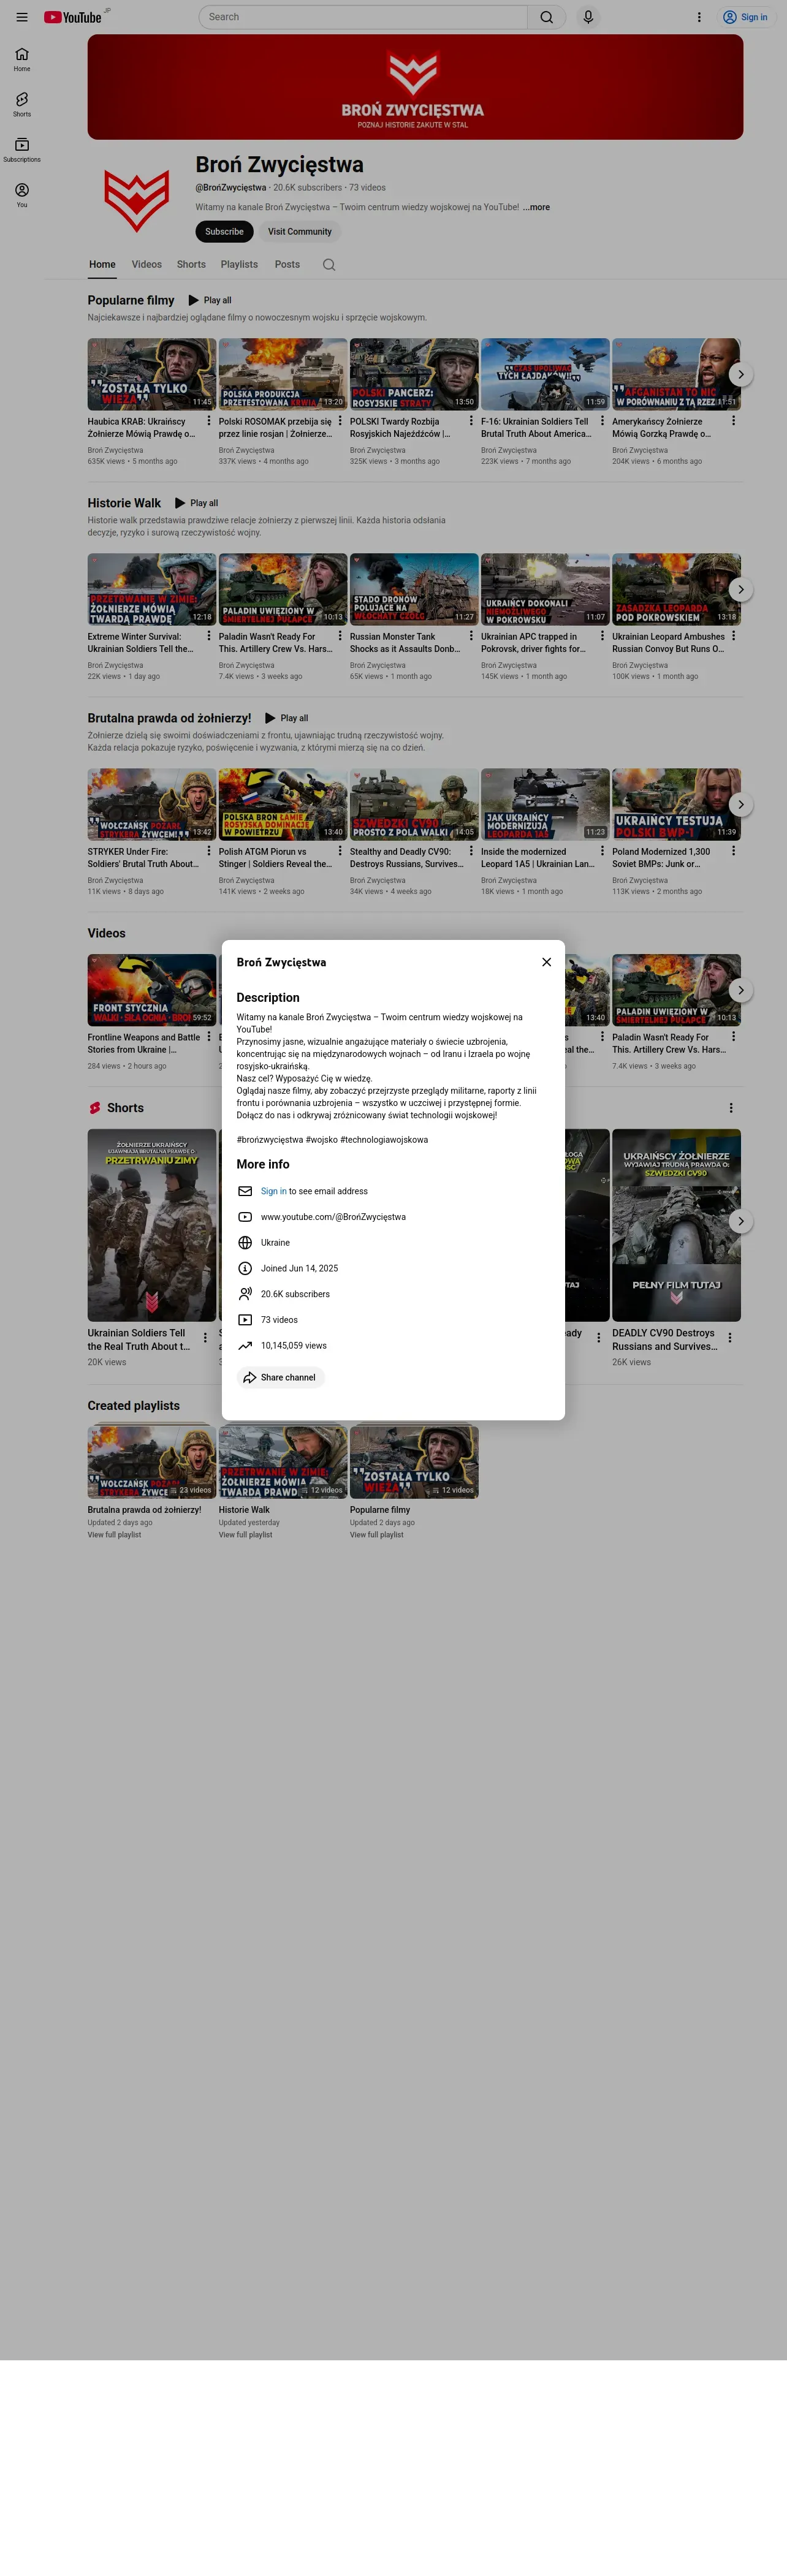Click the search magnifier button
This screenshot has width=787, height=2576.
[x=546, y=17]
